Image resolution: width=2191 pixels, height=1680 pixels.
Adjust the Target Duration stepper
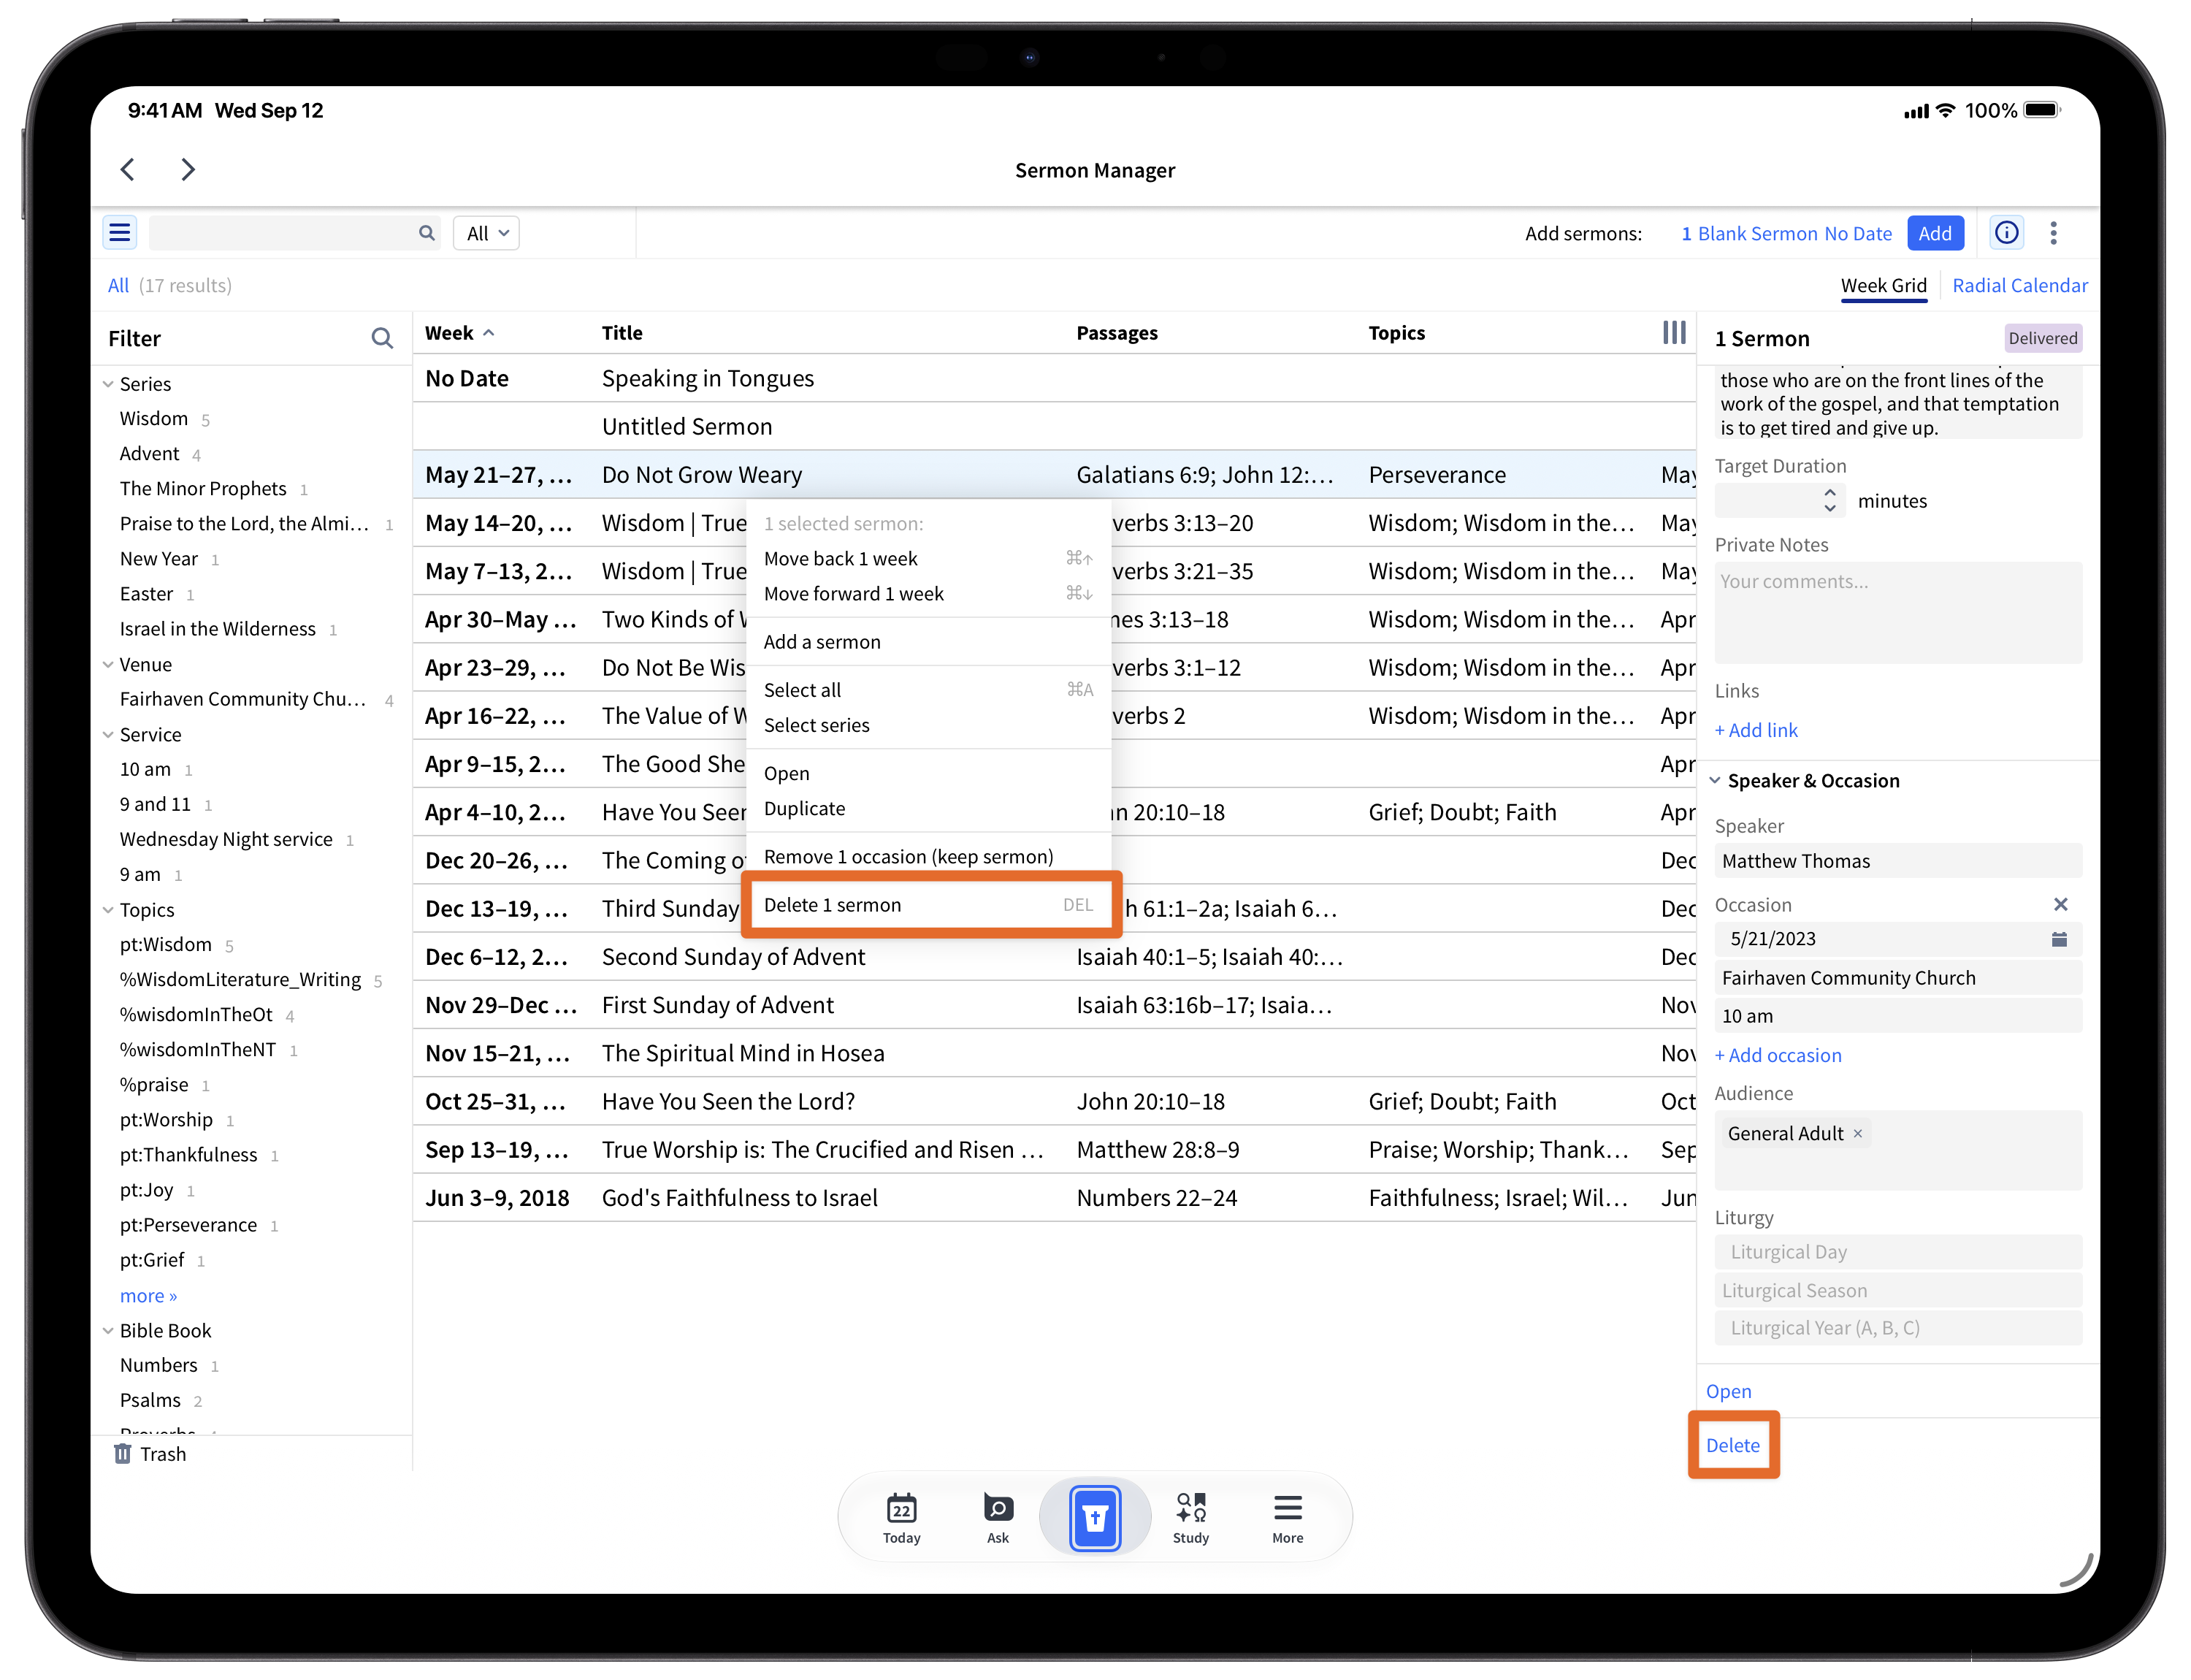pyautogui.click(x=1830, y=500)
